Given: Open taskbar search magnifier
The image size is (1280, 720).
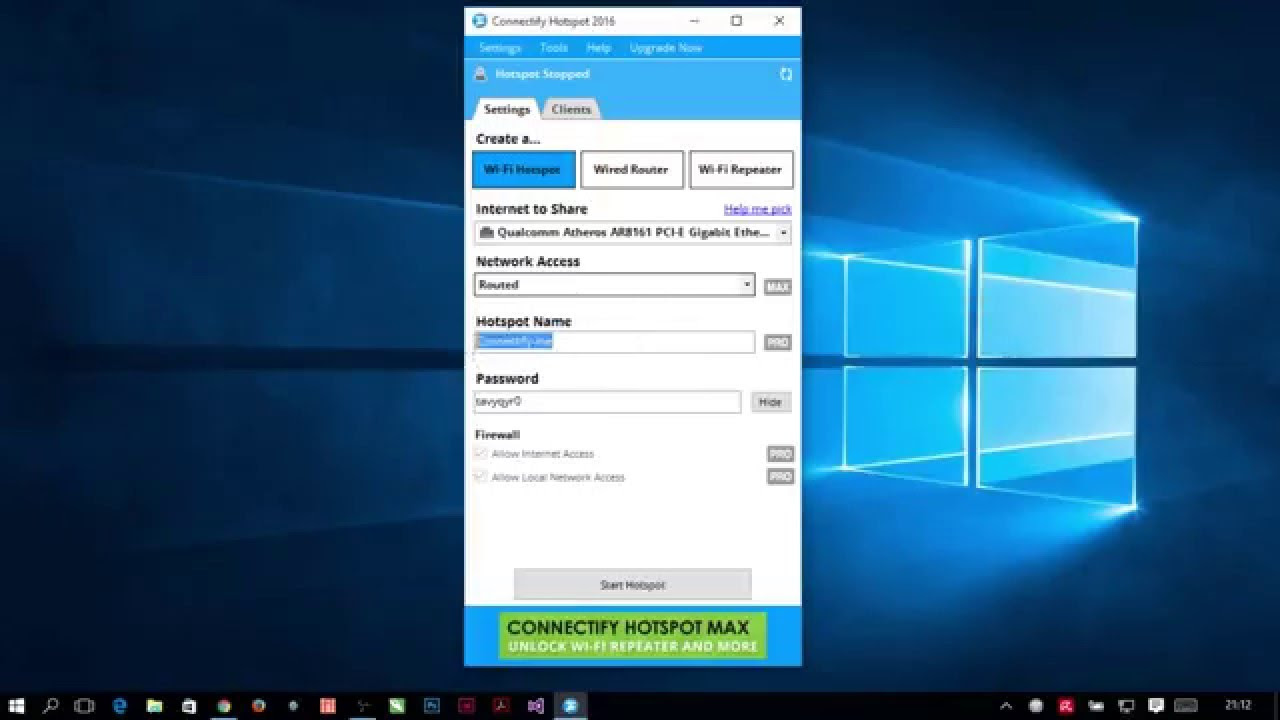Looking at the screenshot, I should [x=51, y=705].
